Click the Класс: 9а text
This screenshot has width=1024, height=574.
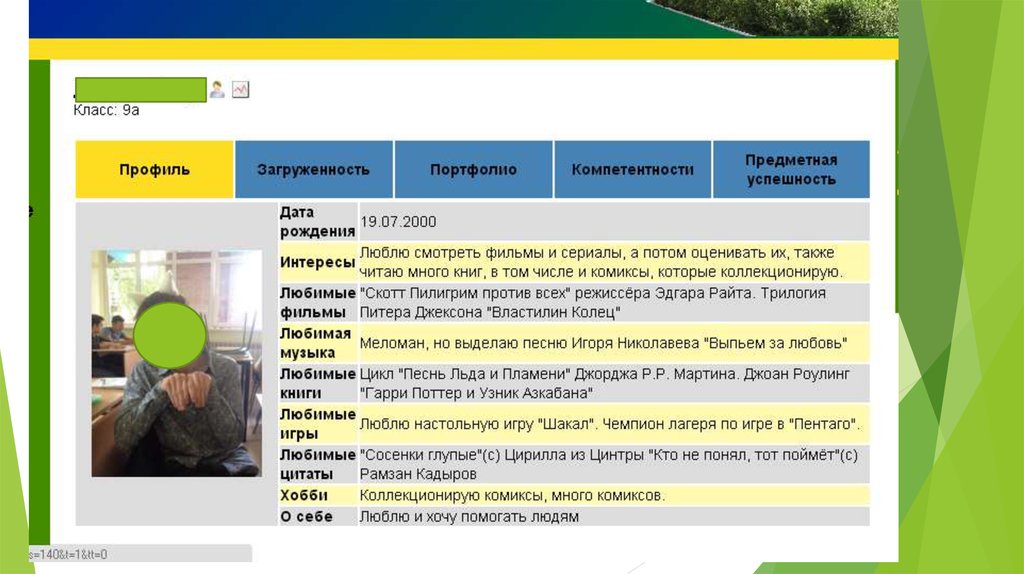106,110
